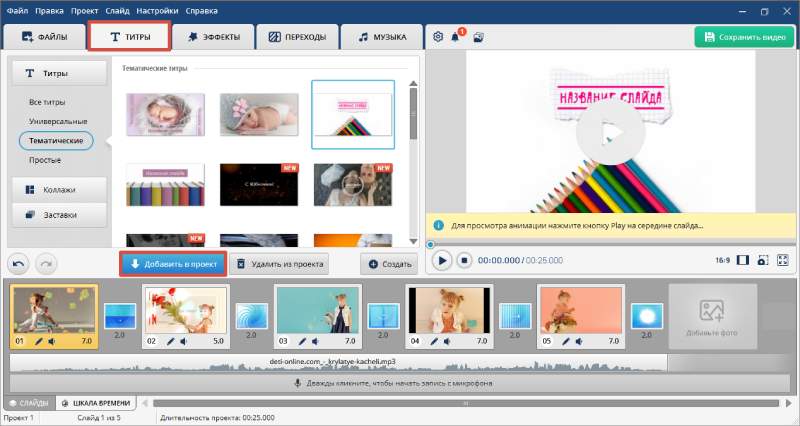
Task: Switch to the Музыка tab
Action: 382,37
